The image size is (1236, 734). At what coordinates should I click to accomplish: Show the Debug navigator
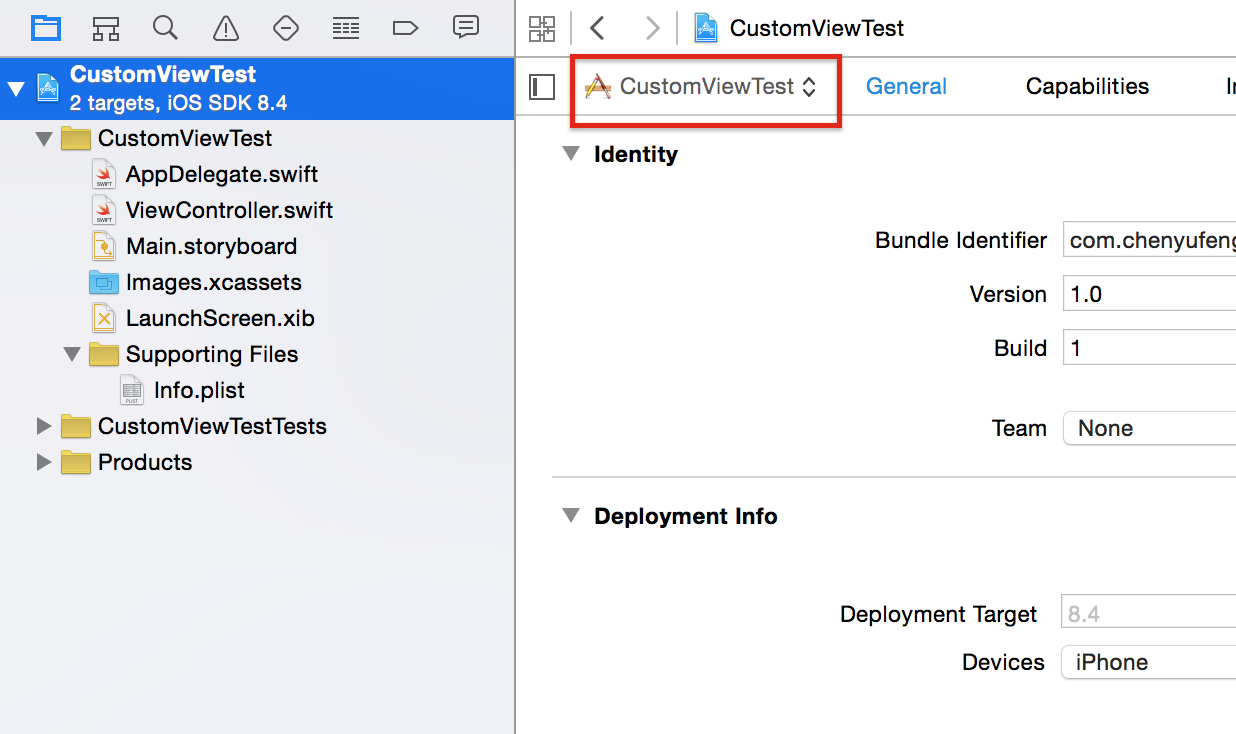coord(346,27)
